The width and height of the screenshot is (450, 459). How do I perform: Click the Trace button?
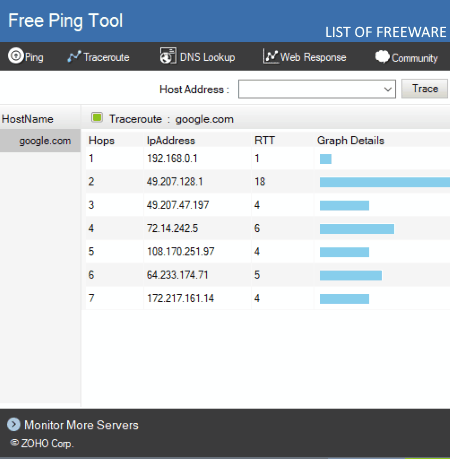pyautogui.click(x=424, y=89)
